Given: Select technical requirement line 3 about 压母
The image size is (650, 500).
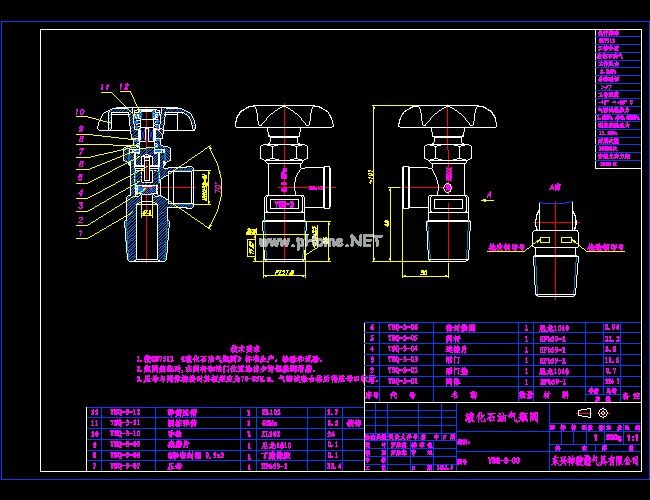Looking at the screenshot, I should [x=257, y=379].
